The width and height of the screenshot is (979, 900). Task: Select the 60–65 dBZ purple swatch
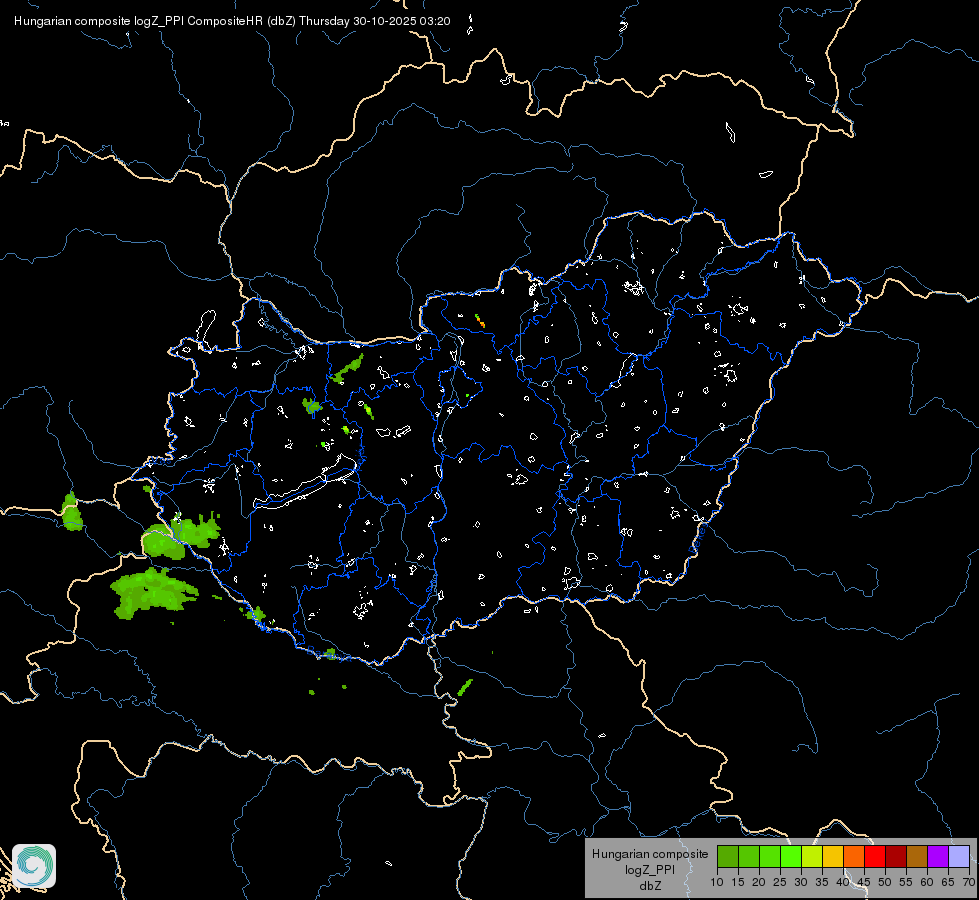point(938,856)
